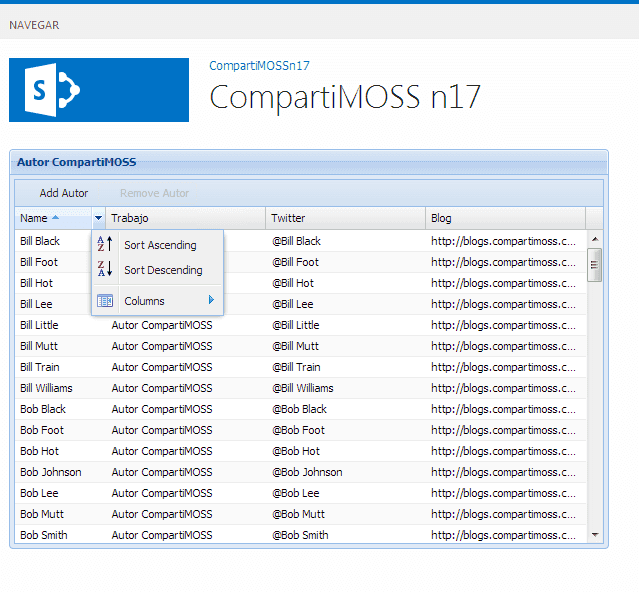Choose Sort Descending from the menu

pos(158,270)
